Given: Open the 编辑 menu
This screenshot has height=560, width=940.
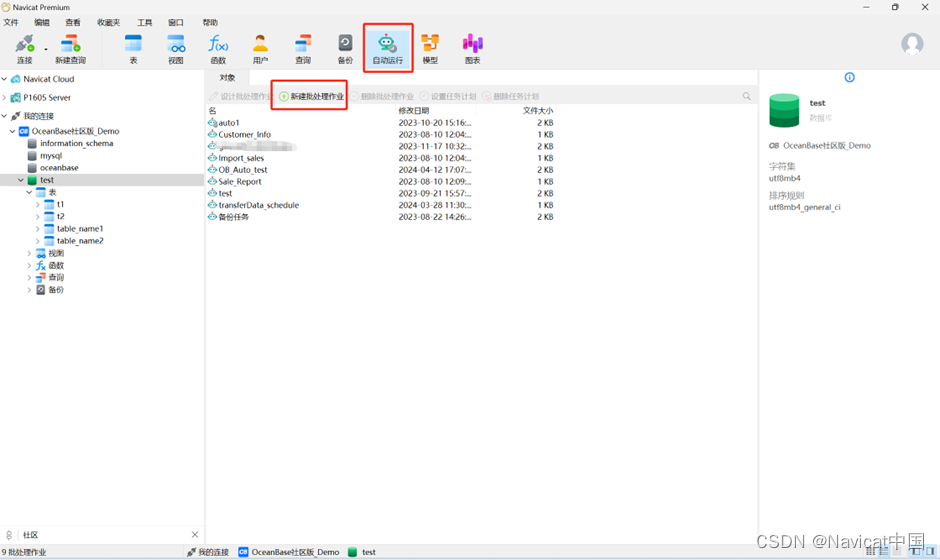Looking at the screenshot, I should pos(42,22).
